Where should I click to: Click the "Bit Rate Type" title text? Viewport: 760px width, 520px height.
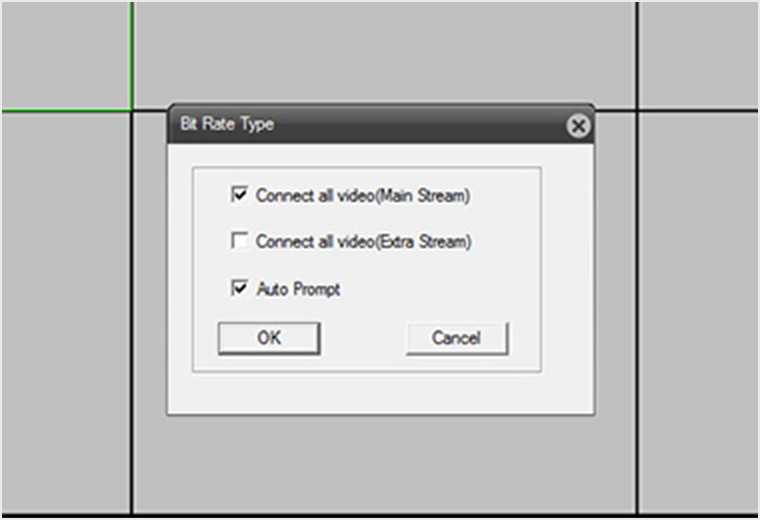click(x=226, y=125)
